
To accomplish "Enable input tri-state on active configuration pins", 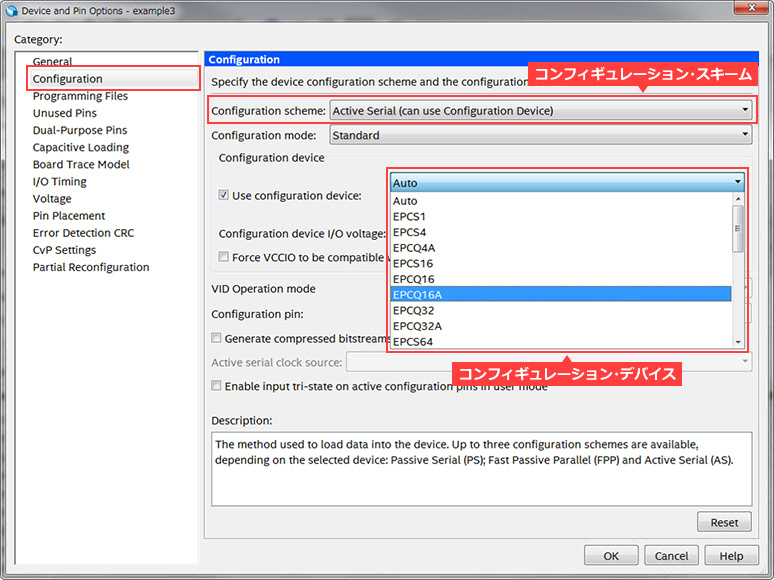I will (x=216, y=386).
